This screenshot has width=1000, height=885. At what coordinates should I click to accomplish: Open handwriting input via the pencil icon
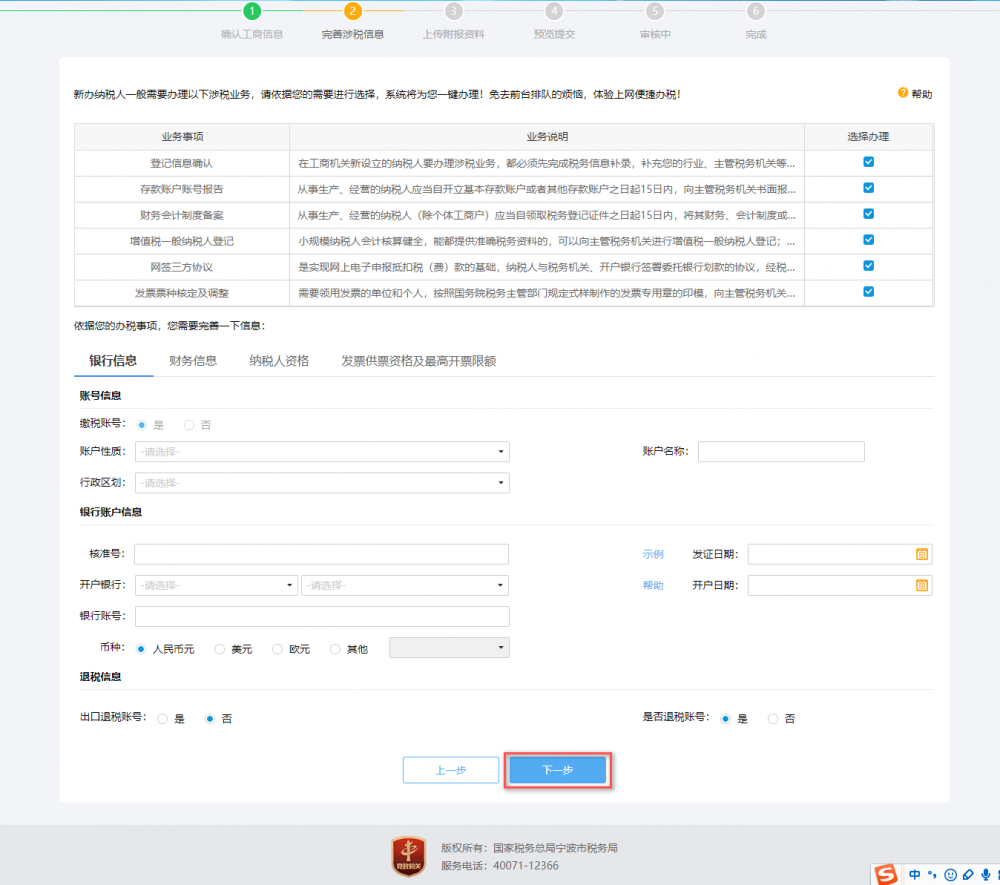click(x=966, y=874)
